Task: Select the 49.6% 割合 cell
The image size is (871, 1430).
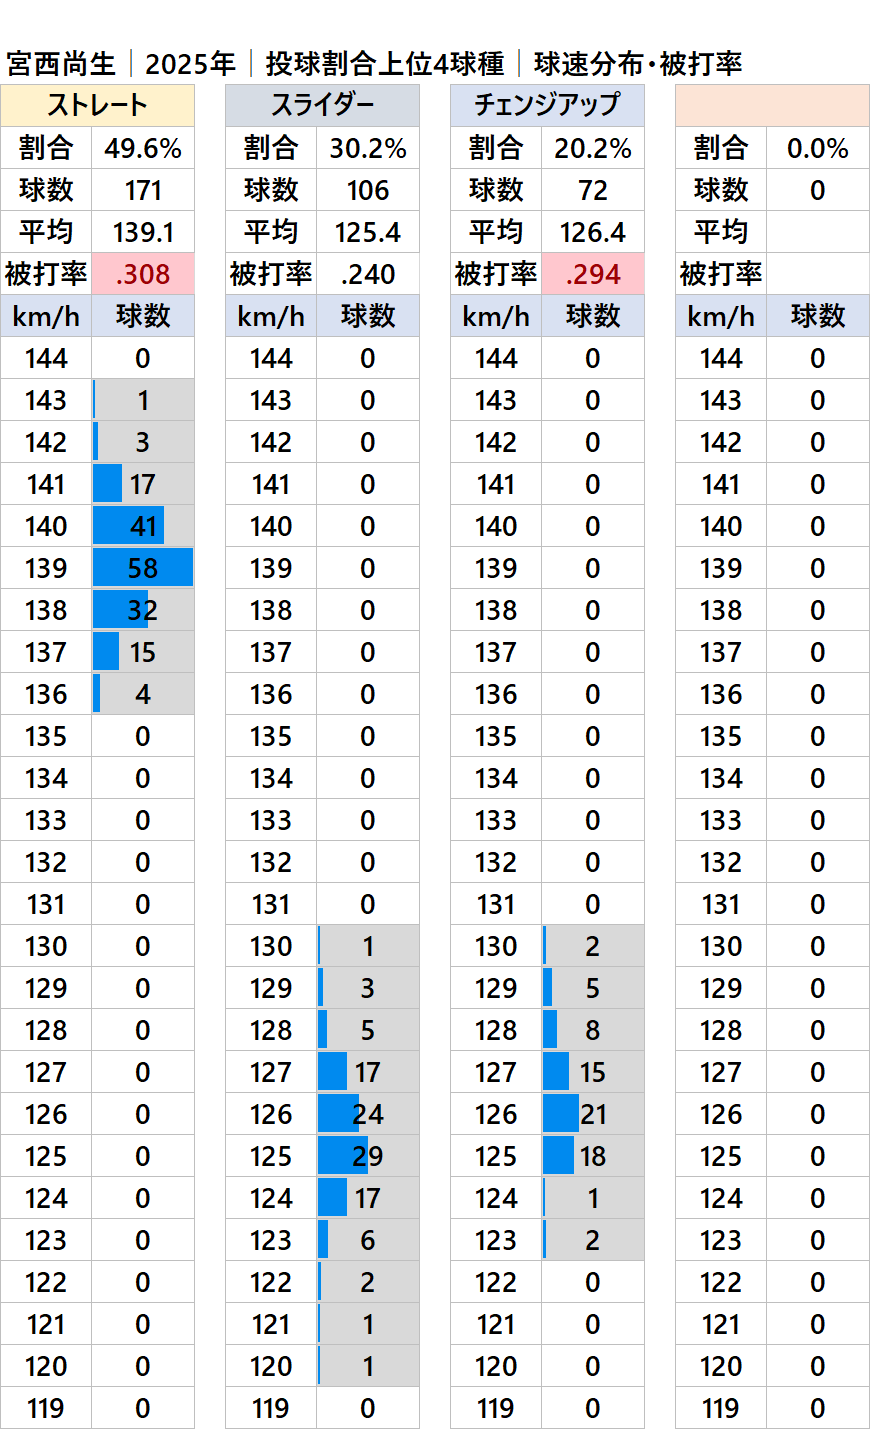Action: tap(143, 149)
